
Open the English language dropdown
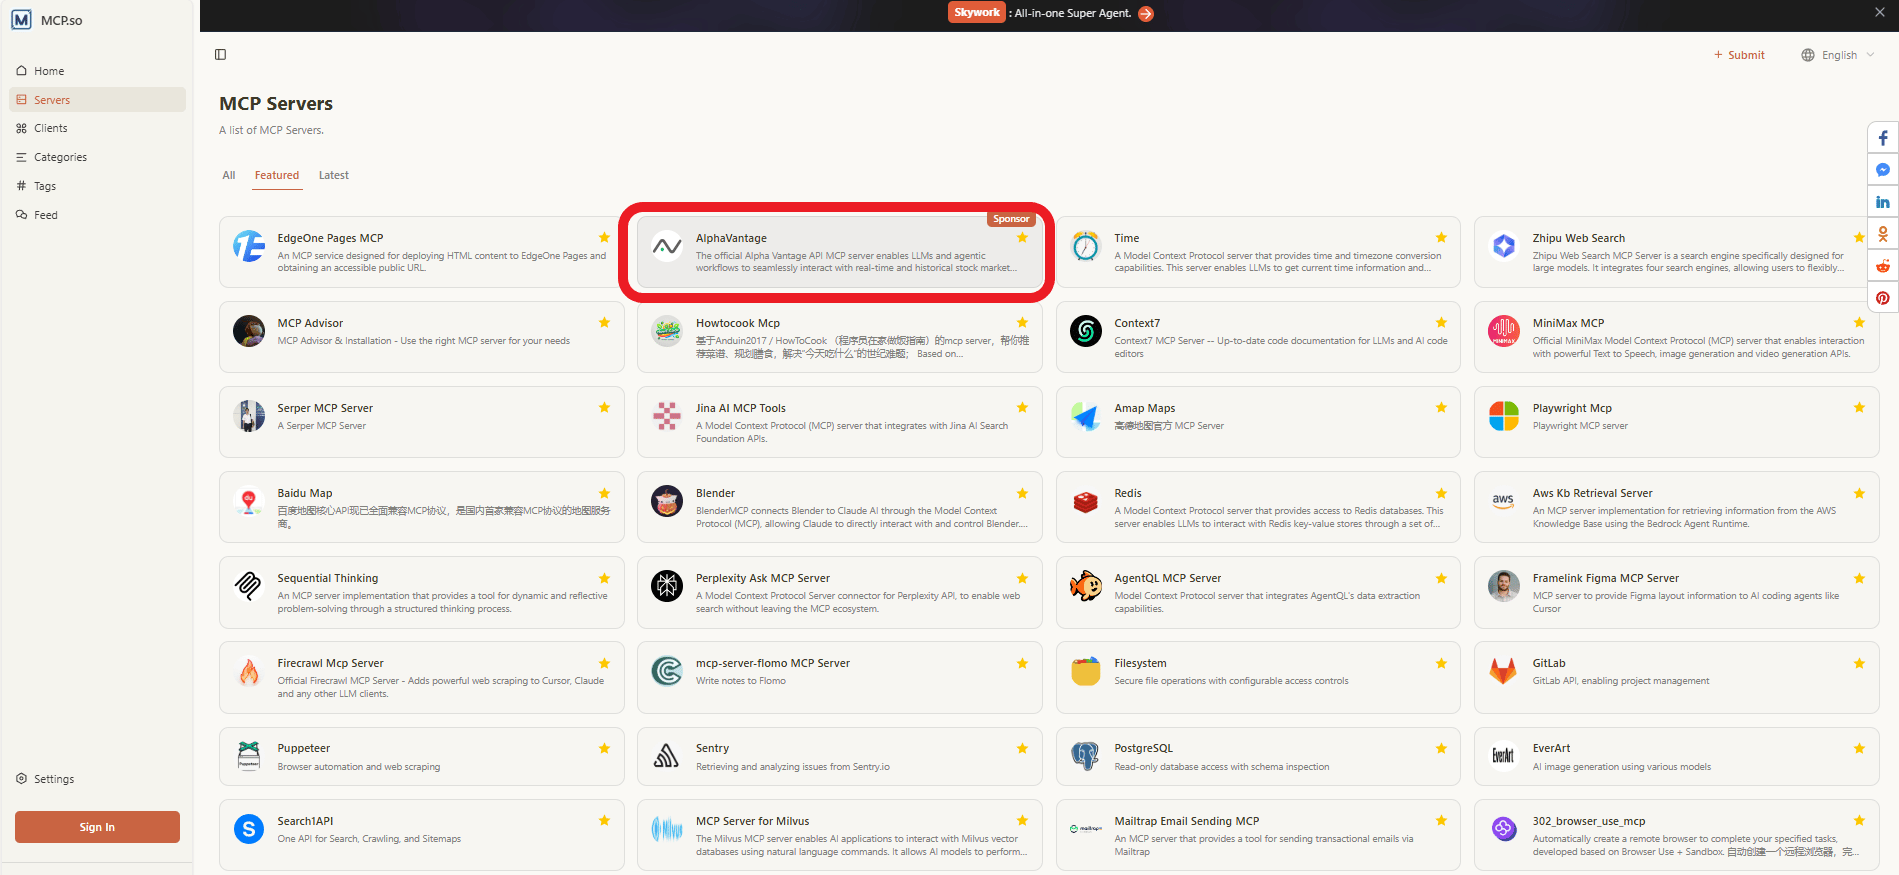1838,55
